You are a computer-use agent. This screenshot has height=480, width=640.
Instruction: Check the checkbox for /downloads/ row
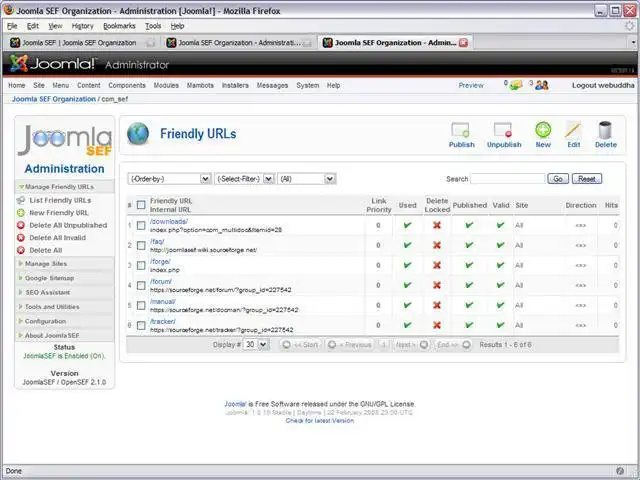[x=141, y=225]
